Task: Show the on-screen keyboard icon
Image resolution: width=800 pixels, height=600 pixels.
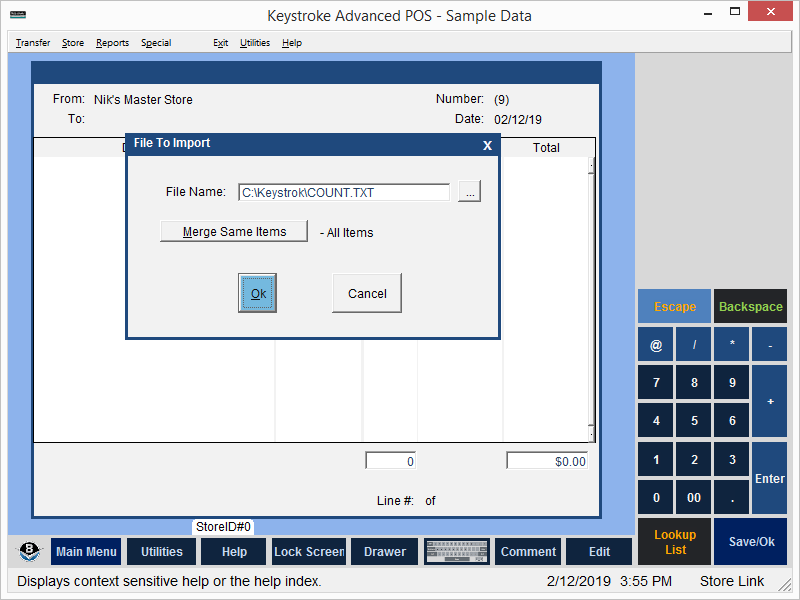Action: tap(457, 552)
